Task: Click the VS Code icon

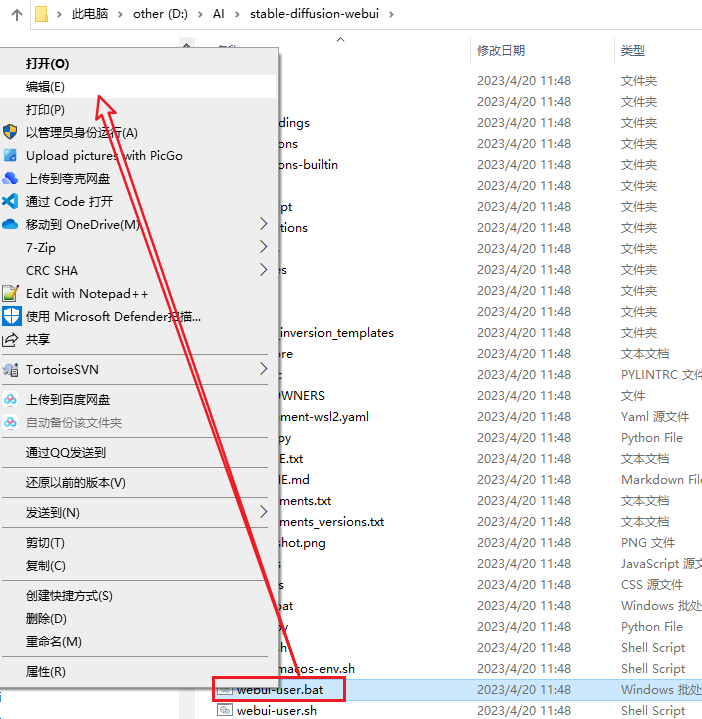Action: [10, 201]
